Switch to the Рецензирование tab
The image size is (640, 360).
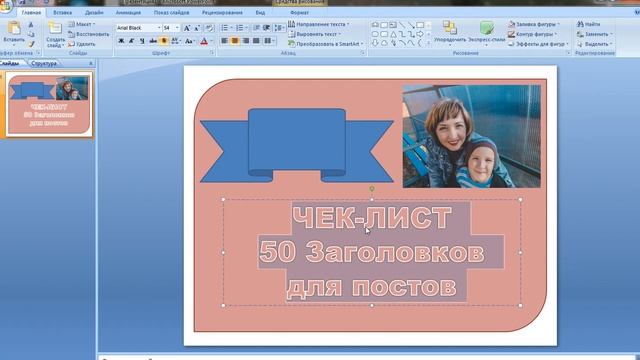[x=222, y=13]
